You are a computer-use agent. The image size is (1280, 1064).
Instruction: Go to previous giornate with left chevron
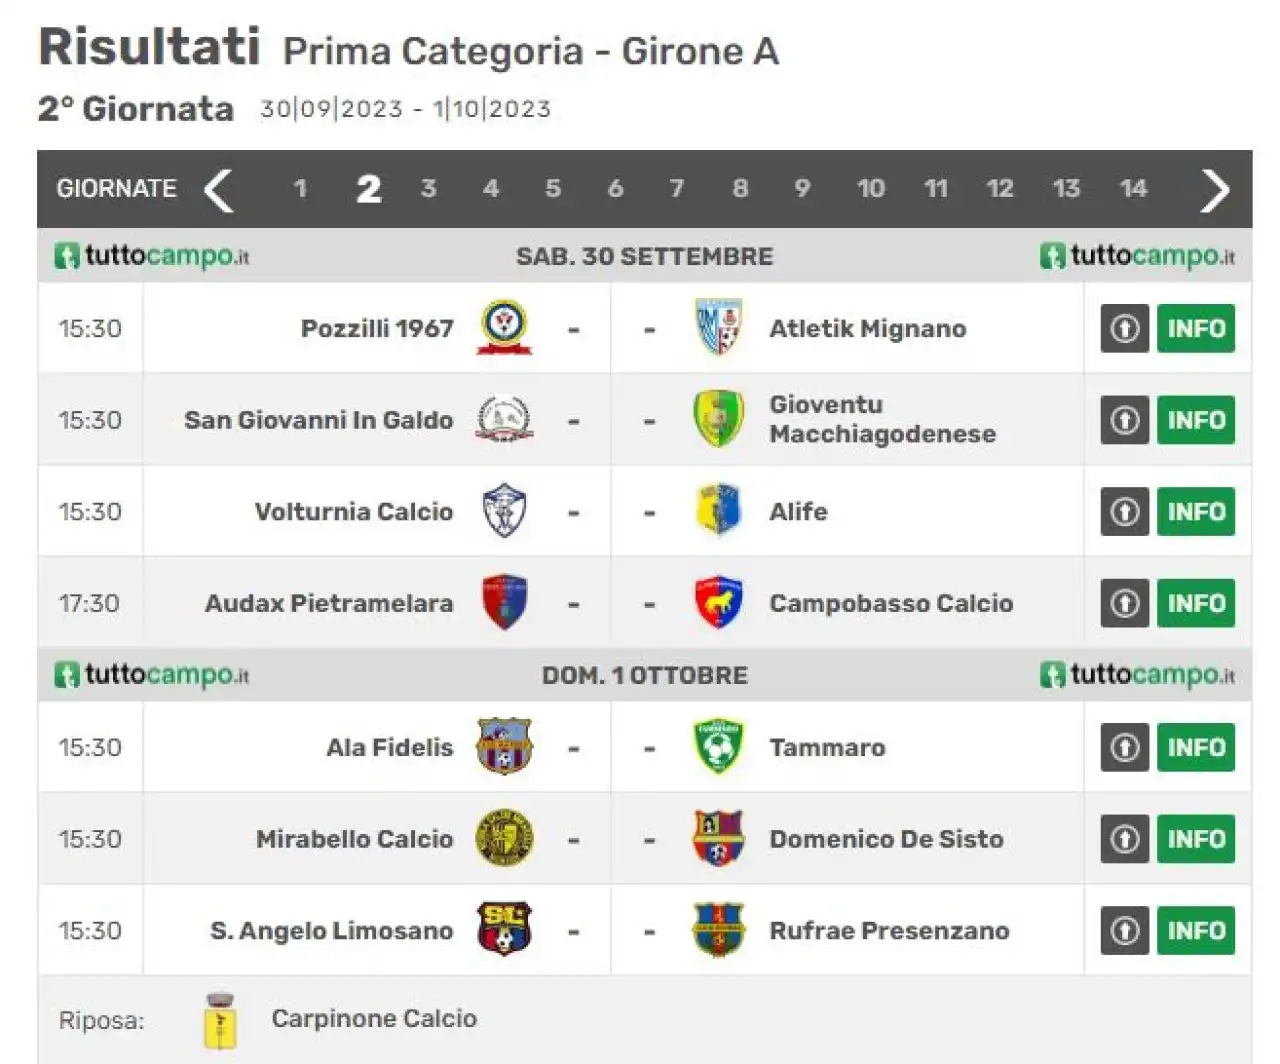(x=219, y=190)
